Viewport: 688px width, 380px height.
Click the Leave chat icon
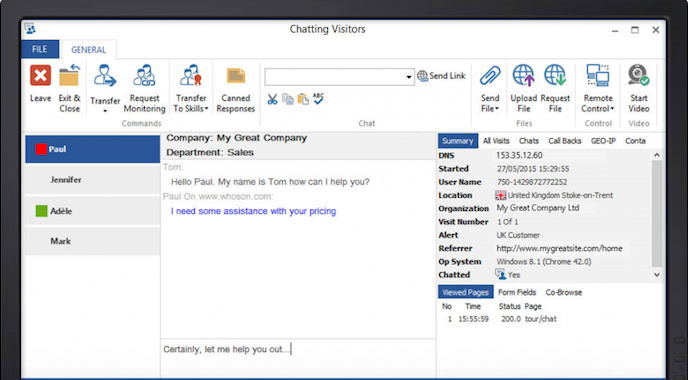(x=40, y=75)
